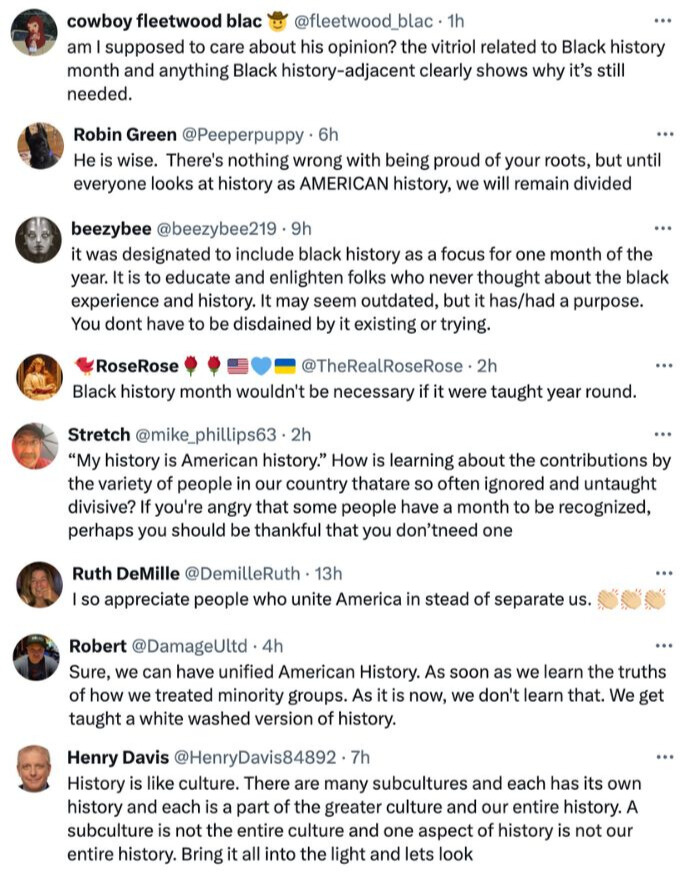Open the three-dot menu on Robin Green's tweet
Viewport: 690px width, 886px height.
pyautogui.click(x=665, y=134)
